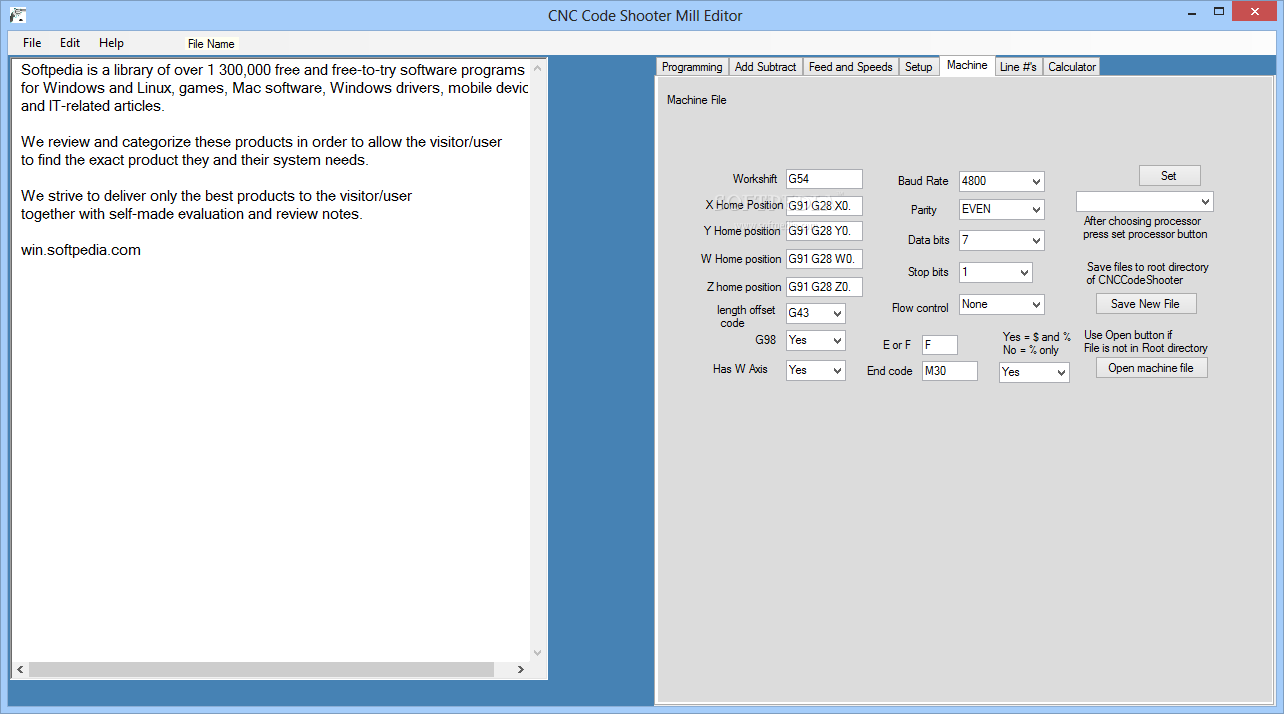The height and width of the screenshot is (714, 1284).
Task: Click the editor horizontal scrollbar left arrow
Action: click(21, 670)
